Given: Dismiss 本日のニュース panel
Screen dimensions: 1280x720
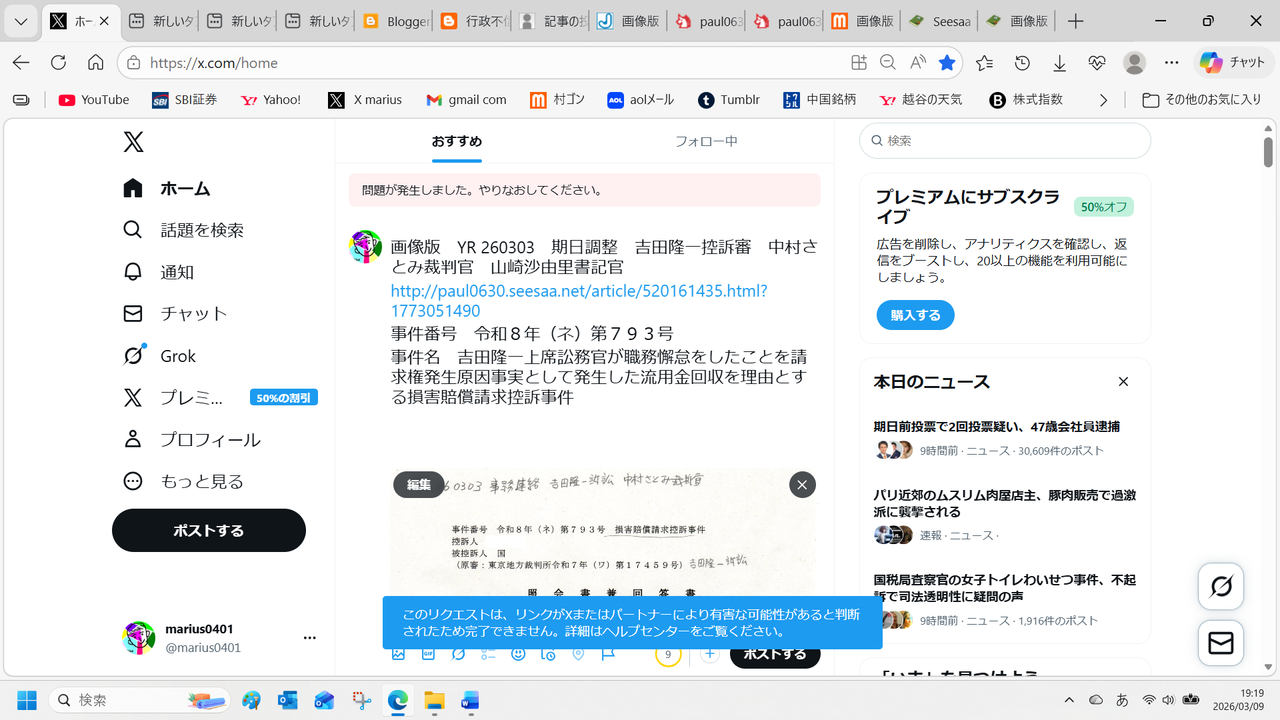Looking at the screenshot, I should (1123, 381).
